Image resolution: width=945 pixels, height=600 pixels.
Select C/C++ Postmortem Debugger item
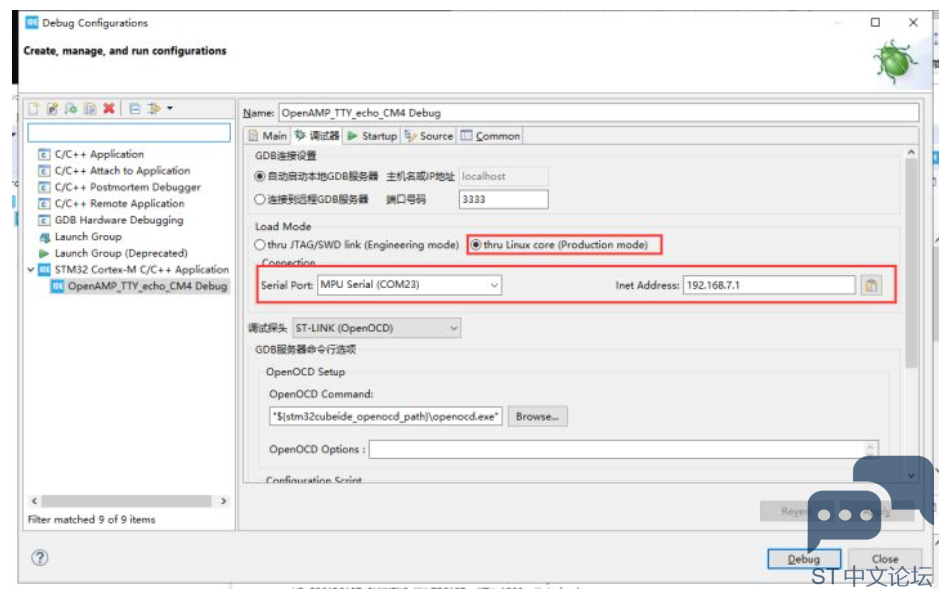click(x=127, y=187)
